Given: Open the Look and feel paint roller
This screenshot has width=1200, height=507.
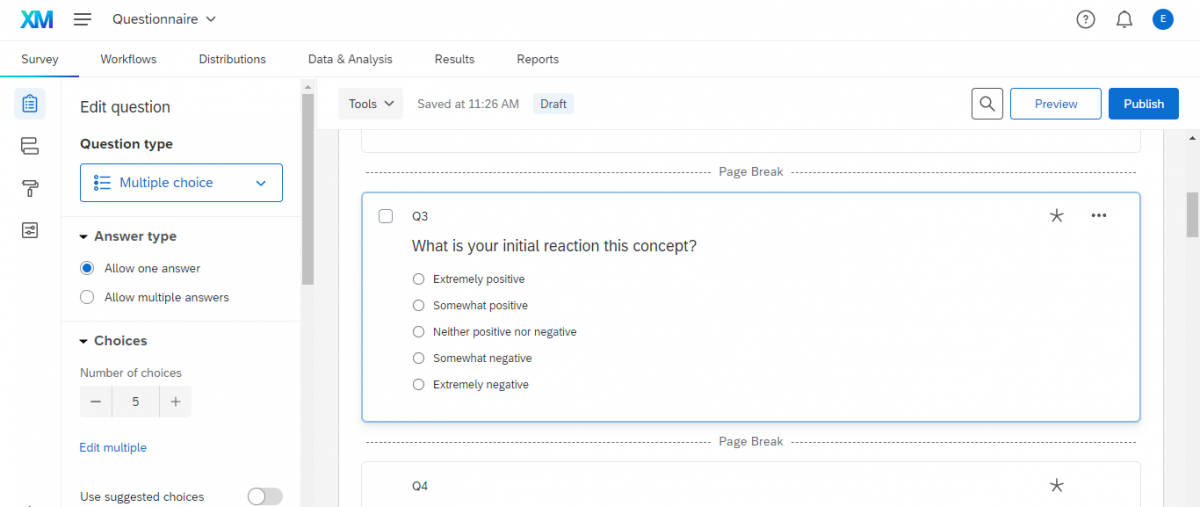Looking at the screenshot, I should [x=30, y=189].
